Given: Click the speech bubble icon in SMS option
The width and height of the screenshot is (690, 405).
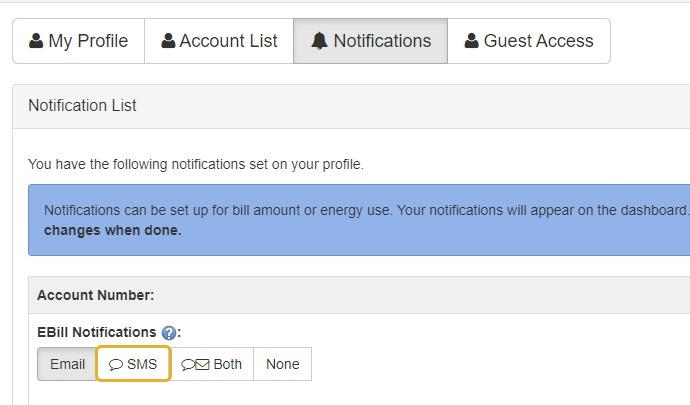Looking at the screenshot, I should pos(116,364).
